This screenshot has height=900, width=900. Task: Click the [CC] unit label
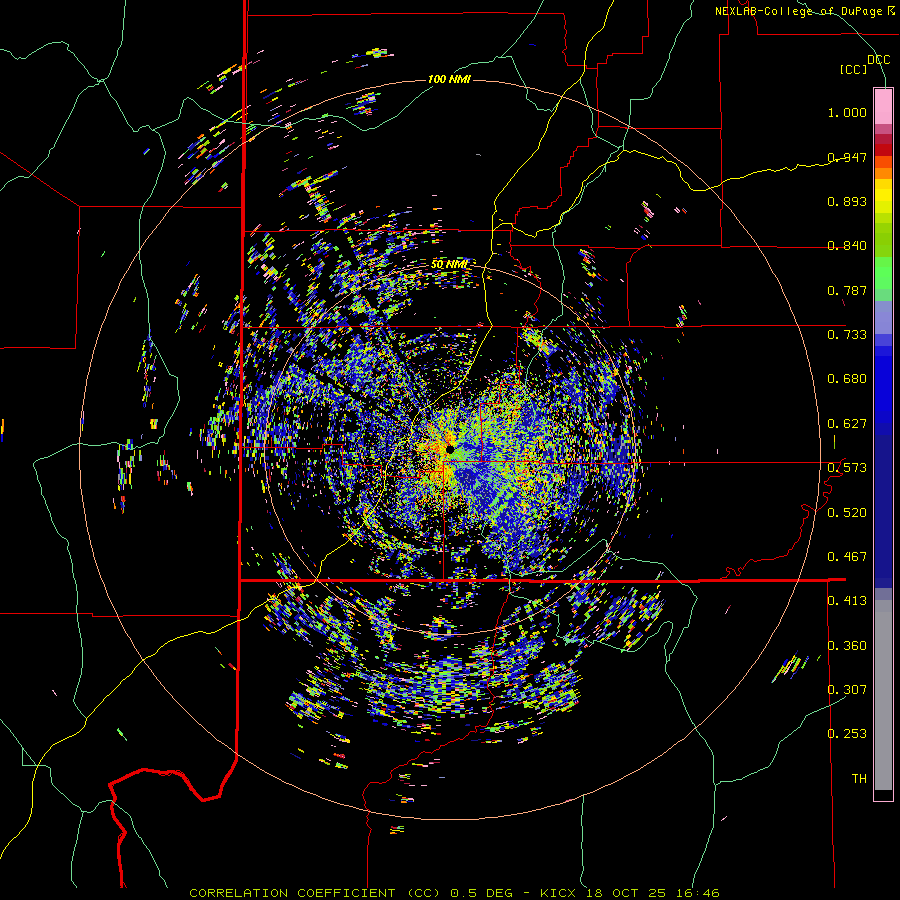click(x=854, y=69)
